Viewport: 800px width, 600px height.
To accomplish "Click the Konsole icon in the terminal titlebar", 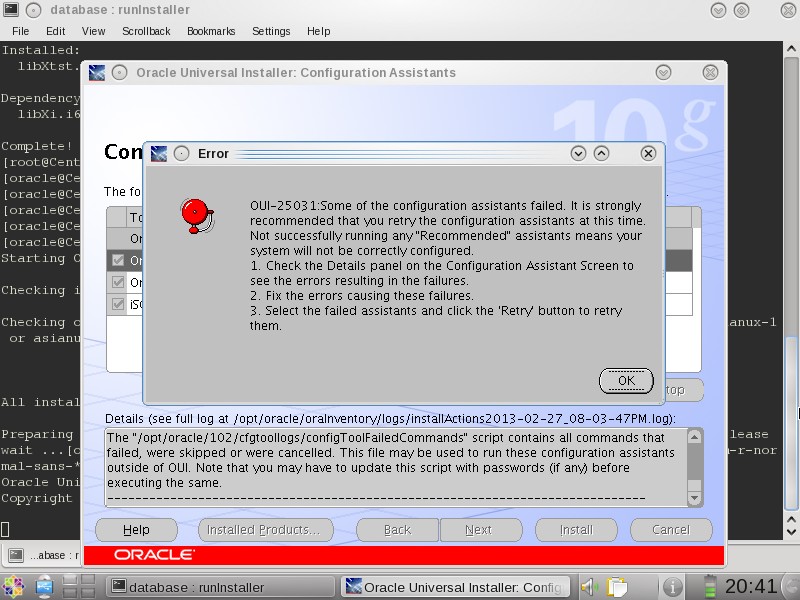I will 9,10.
